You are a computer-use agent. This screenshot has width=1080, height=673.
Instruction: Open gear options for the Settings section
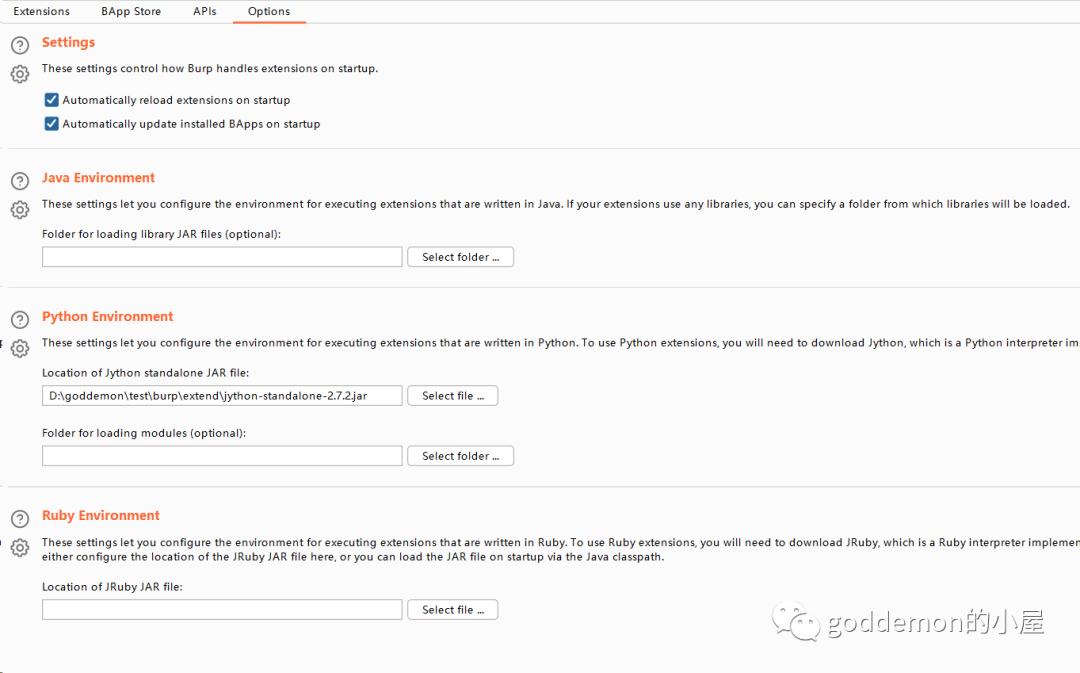20,74
